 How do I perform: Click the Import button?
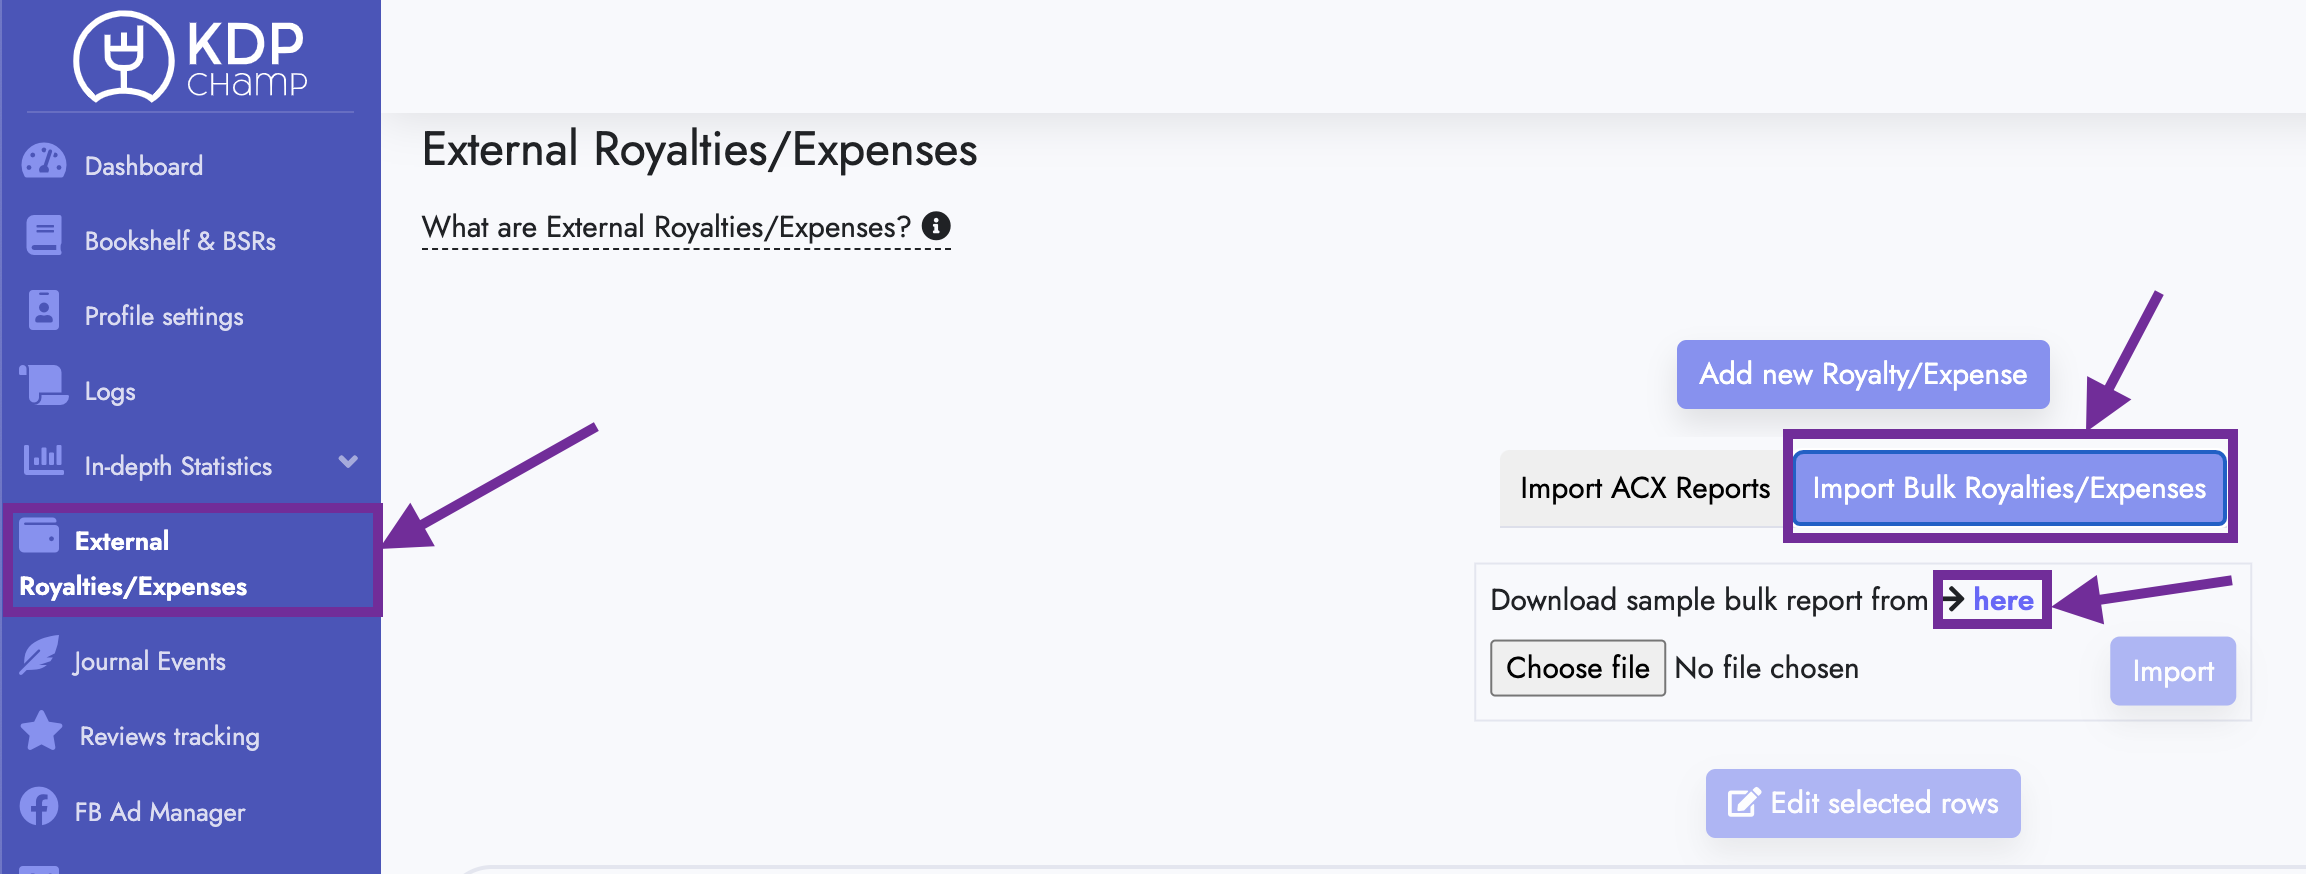coord(2173,671)
